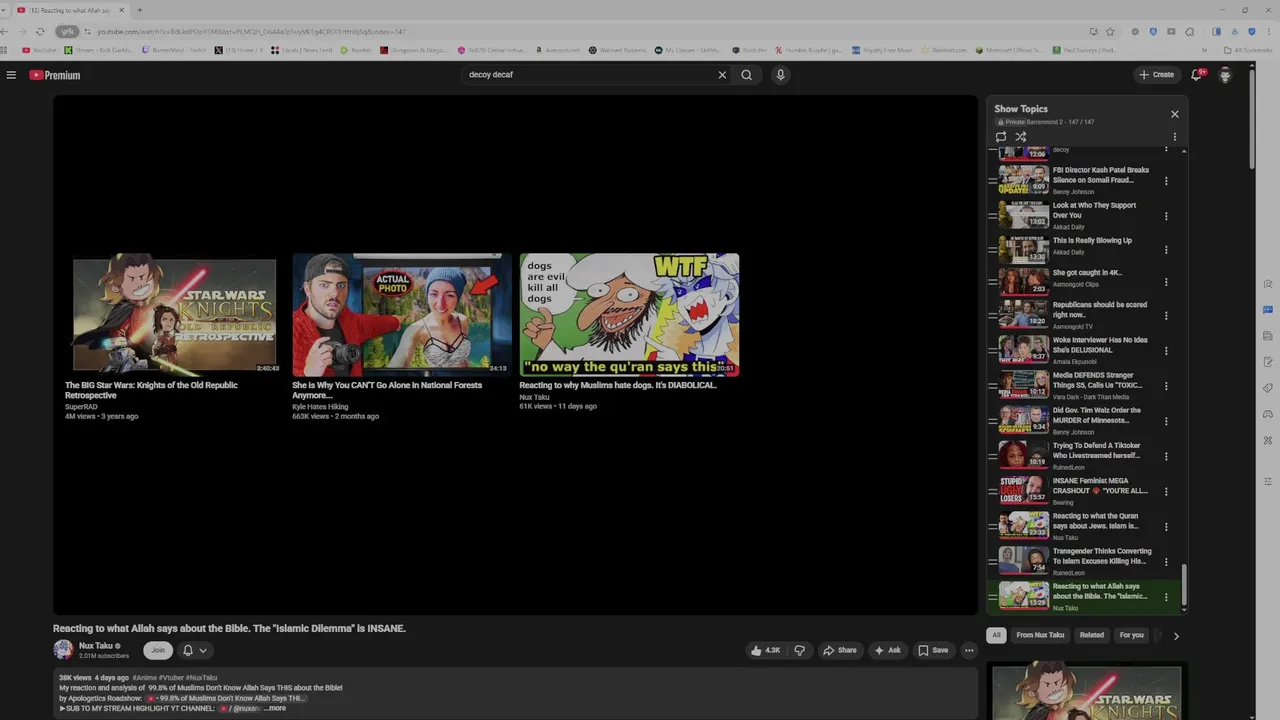Viewport: 1280px width, 720px height.
Task: Grab reorder handle of Woke Interviewer video
Action: click(992, 351)
